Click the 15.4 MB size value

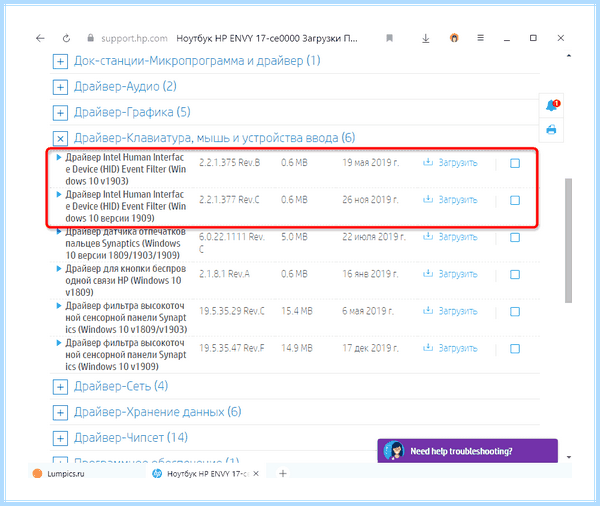(297, 311)
